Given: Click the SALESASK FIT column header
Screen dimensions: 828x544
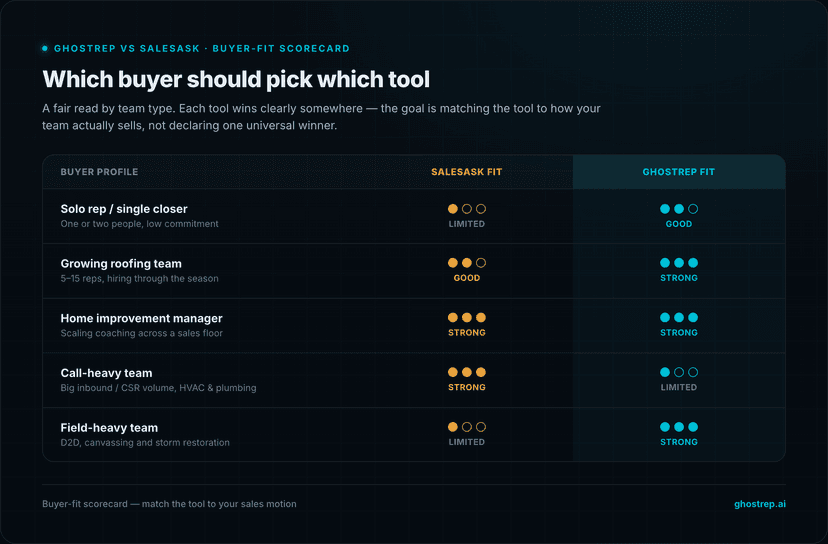Looking at the screenshot, I should coord(466,172).
